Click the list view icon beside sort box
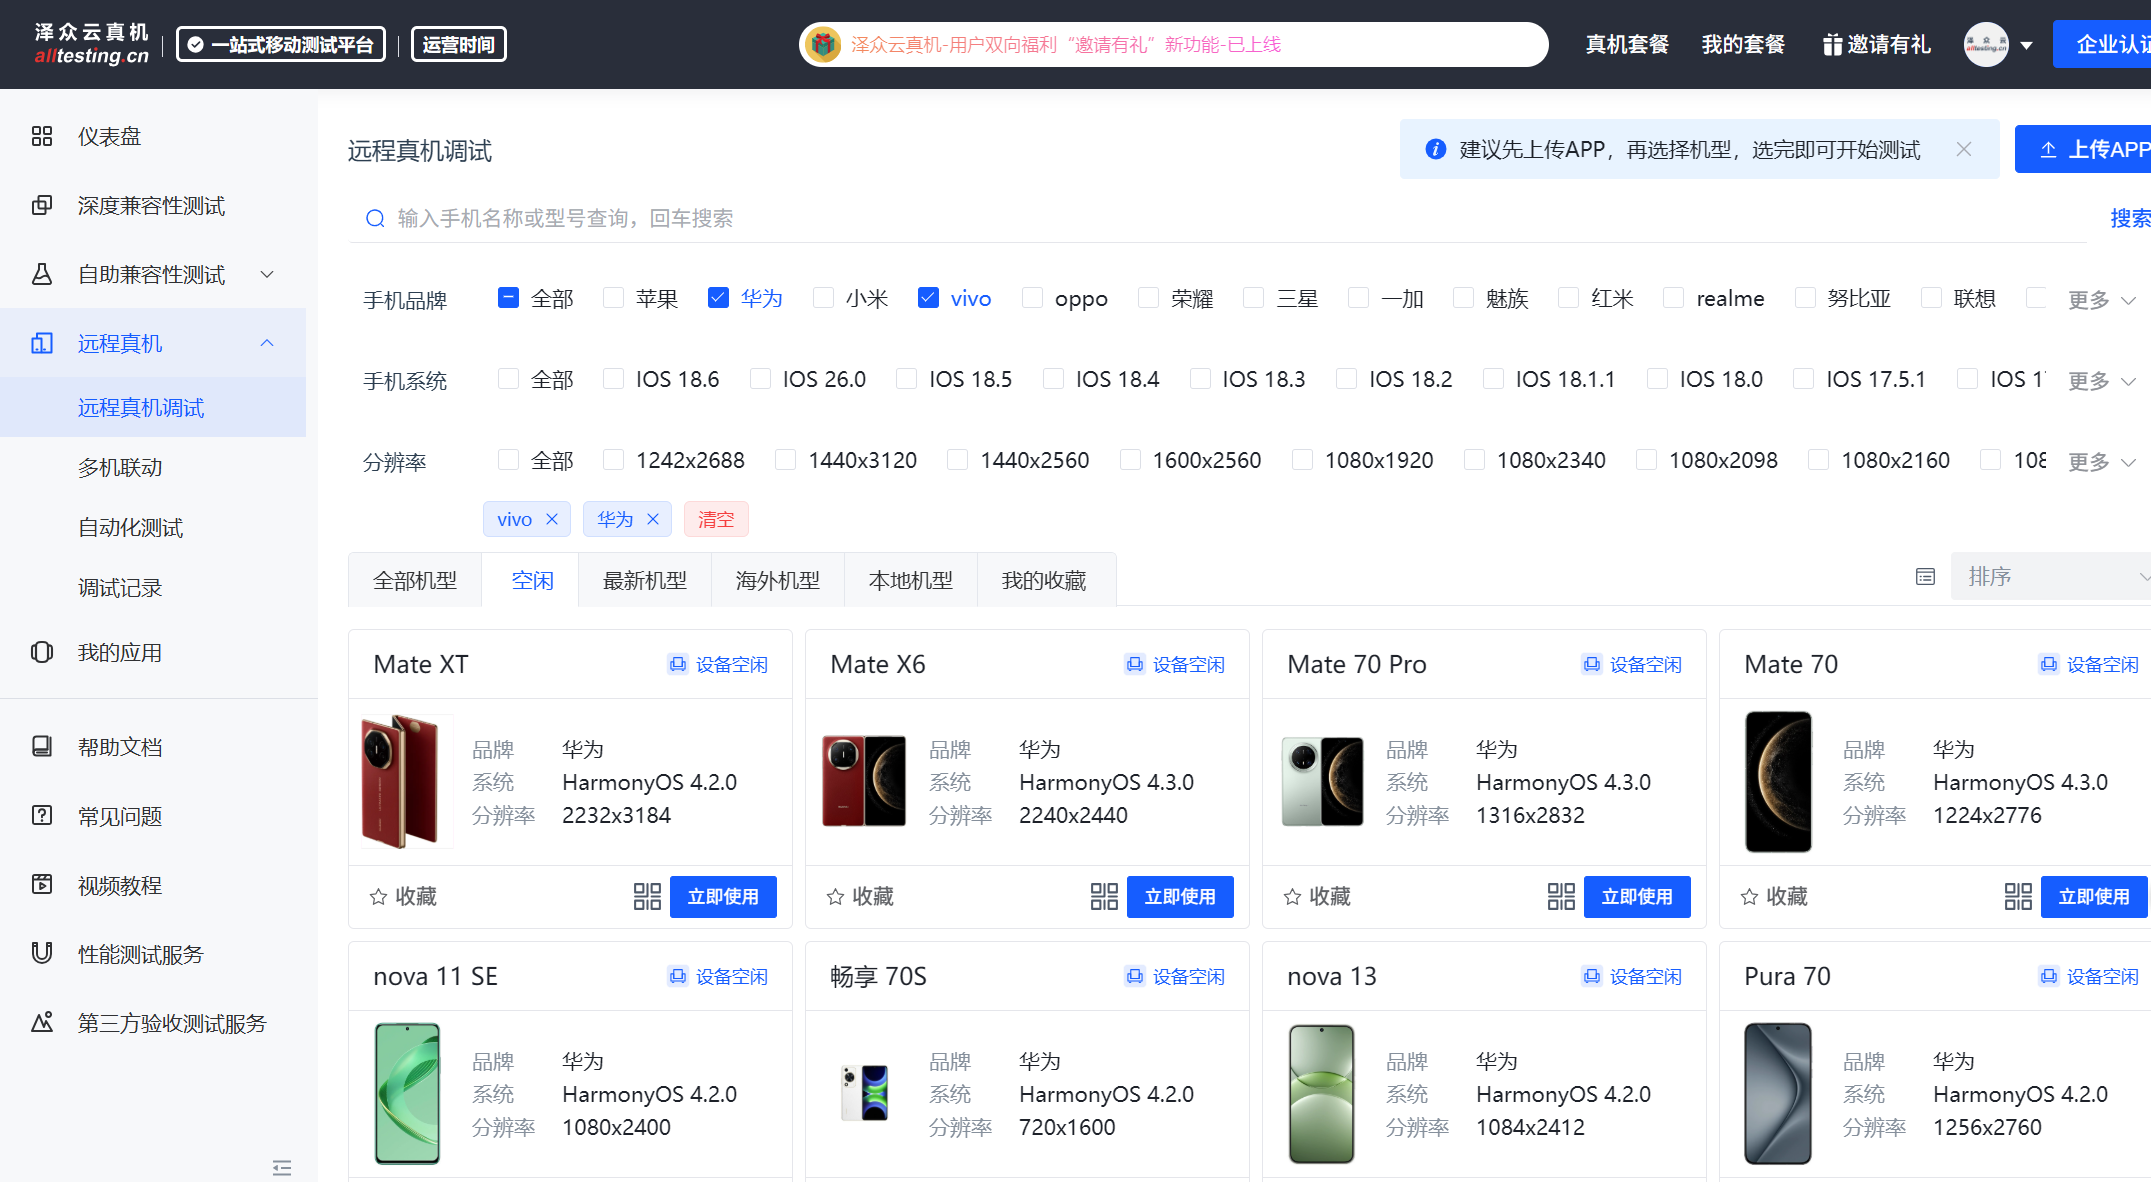Image resolution: width=2151 pixels, height=1182 pixels. 1925,577
